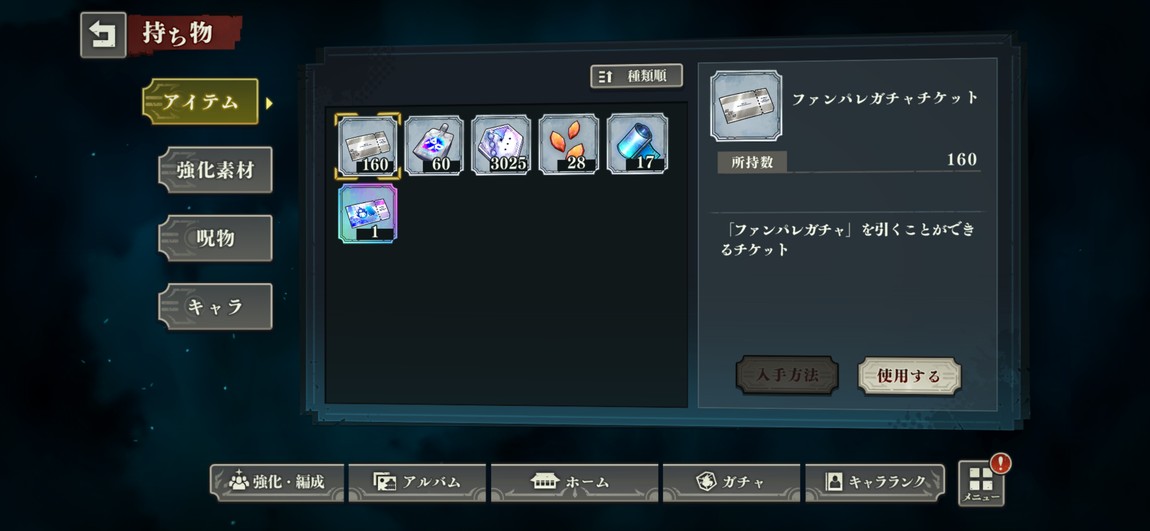
Task: Open アルバム from the bottom bar
Action: pos(417,483)
